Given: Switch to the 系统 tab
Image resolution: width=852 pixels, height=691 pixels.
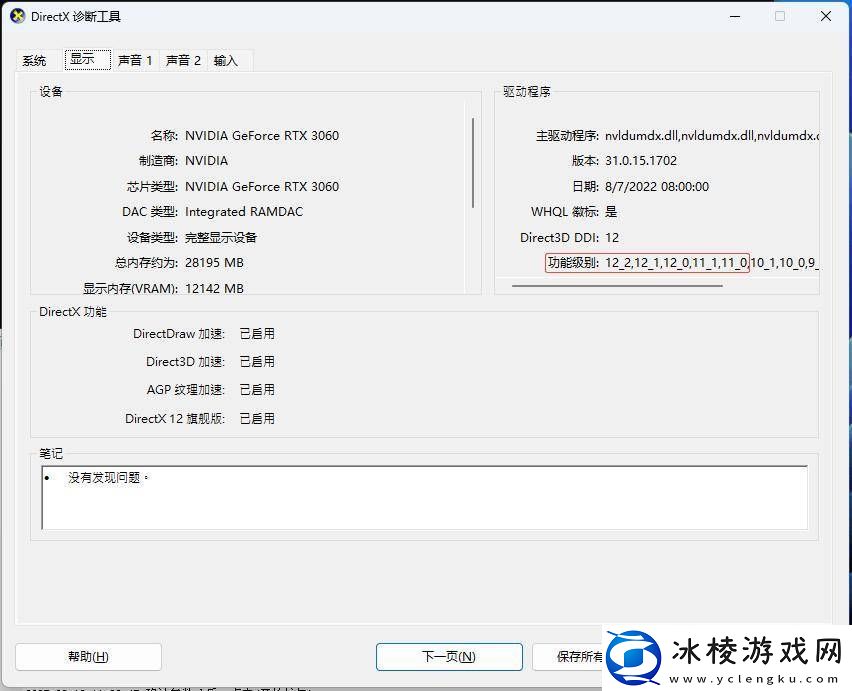Looking at the screenshot, I should (x=34, y=60).
